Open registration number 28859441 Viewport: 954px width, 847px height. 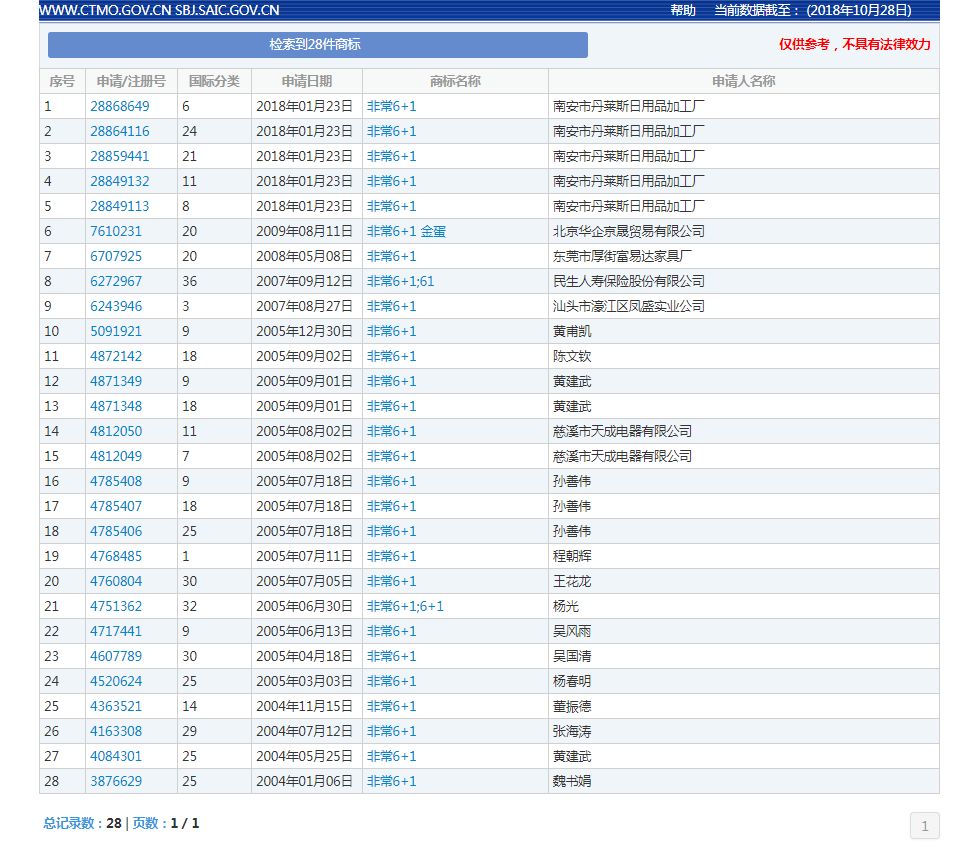click(x=120, y=156)
